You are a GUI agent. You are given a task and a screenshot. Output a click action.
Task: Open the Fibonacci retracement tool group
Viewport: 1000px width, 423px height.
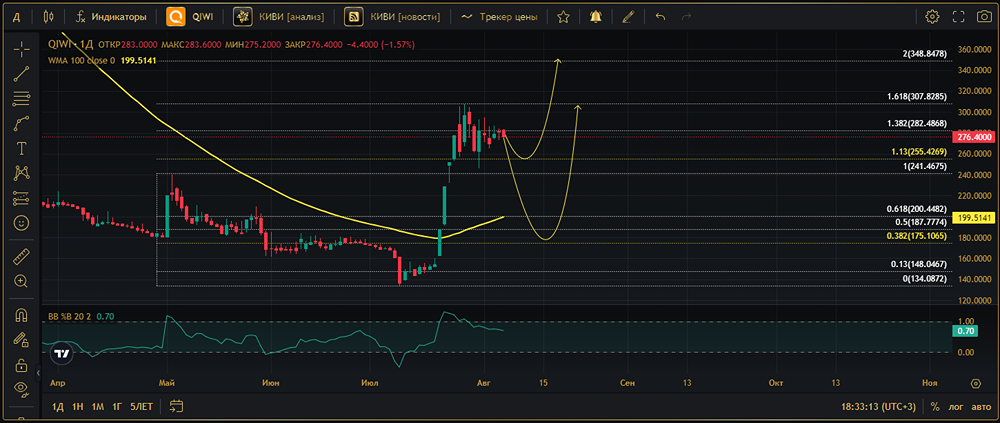[x=22, y=98]
